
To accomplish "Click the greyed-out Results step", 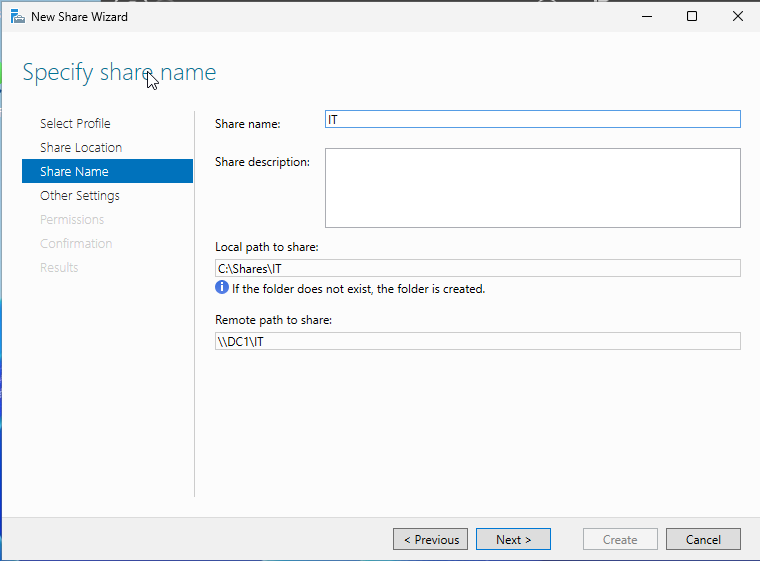I will (x=59, y=268).
